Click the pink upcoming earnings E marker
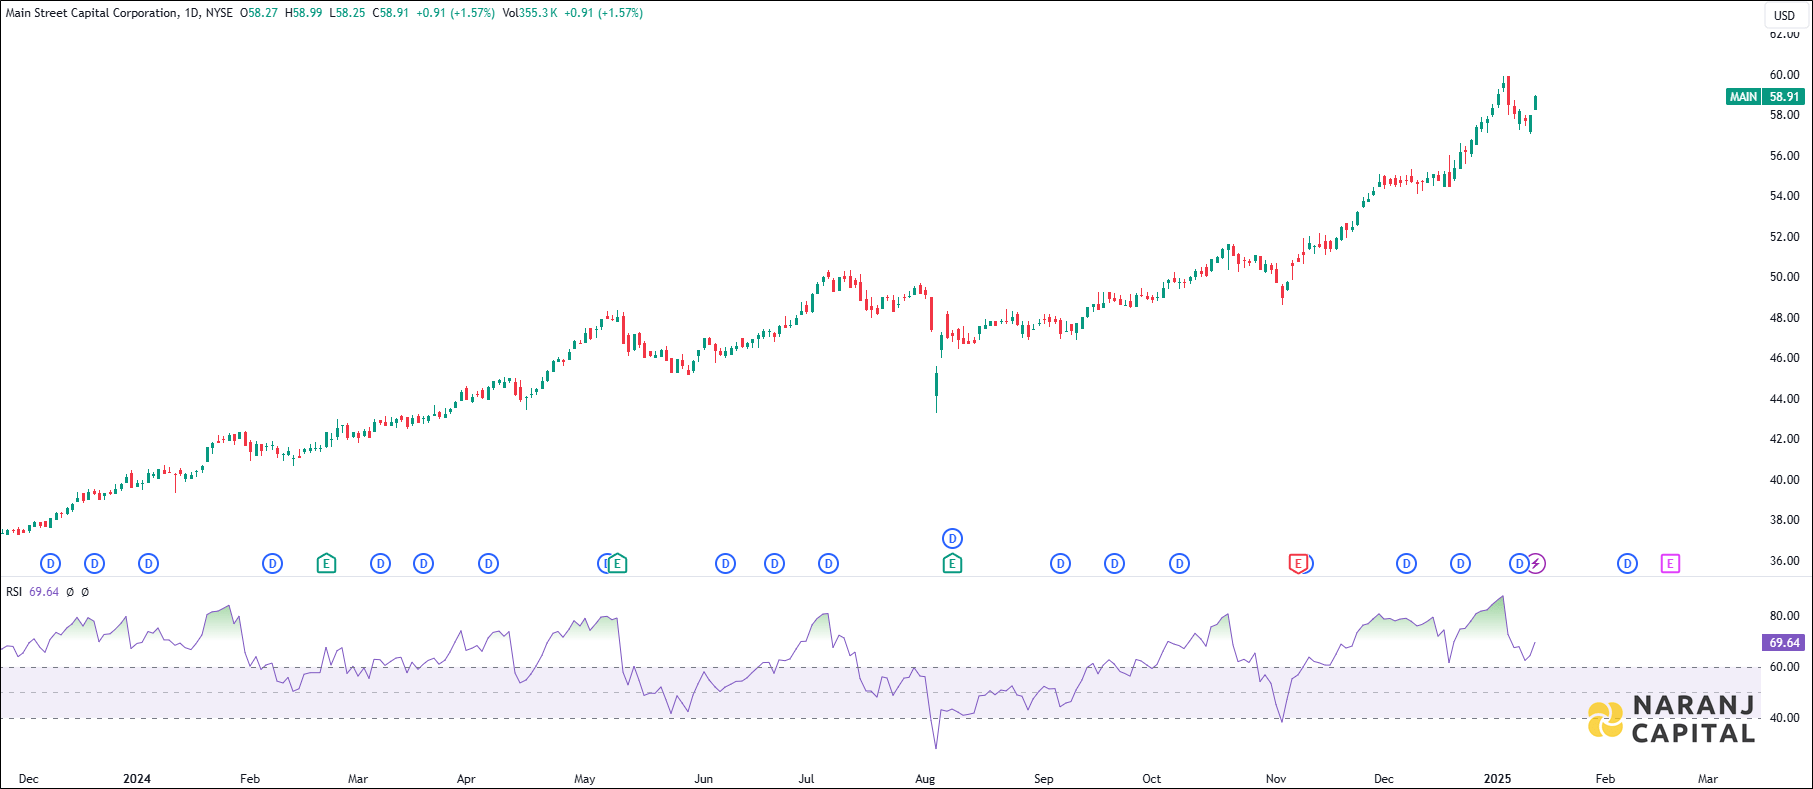1813x789 pixels. (x=1670, y=564)
